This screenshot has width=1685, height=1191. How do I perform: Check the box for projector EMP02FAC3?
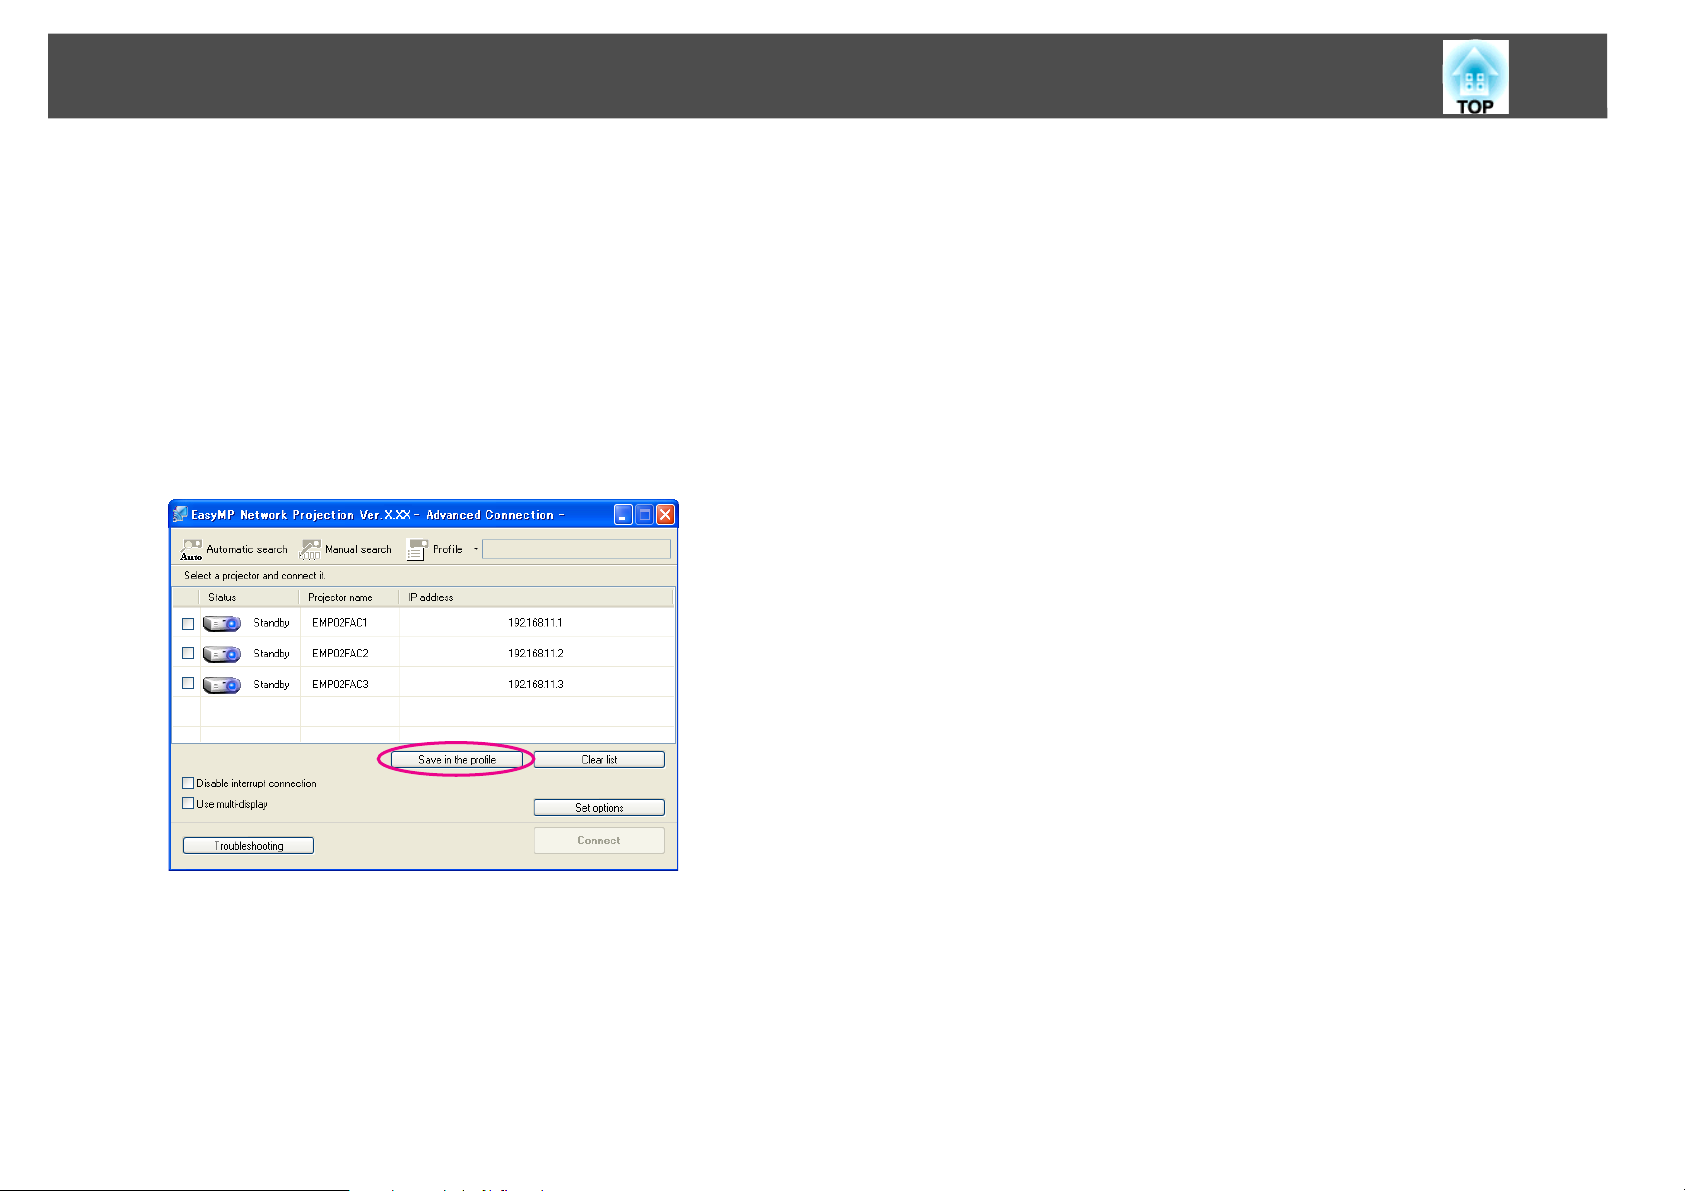tap(188, 684)
